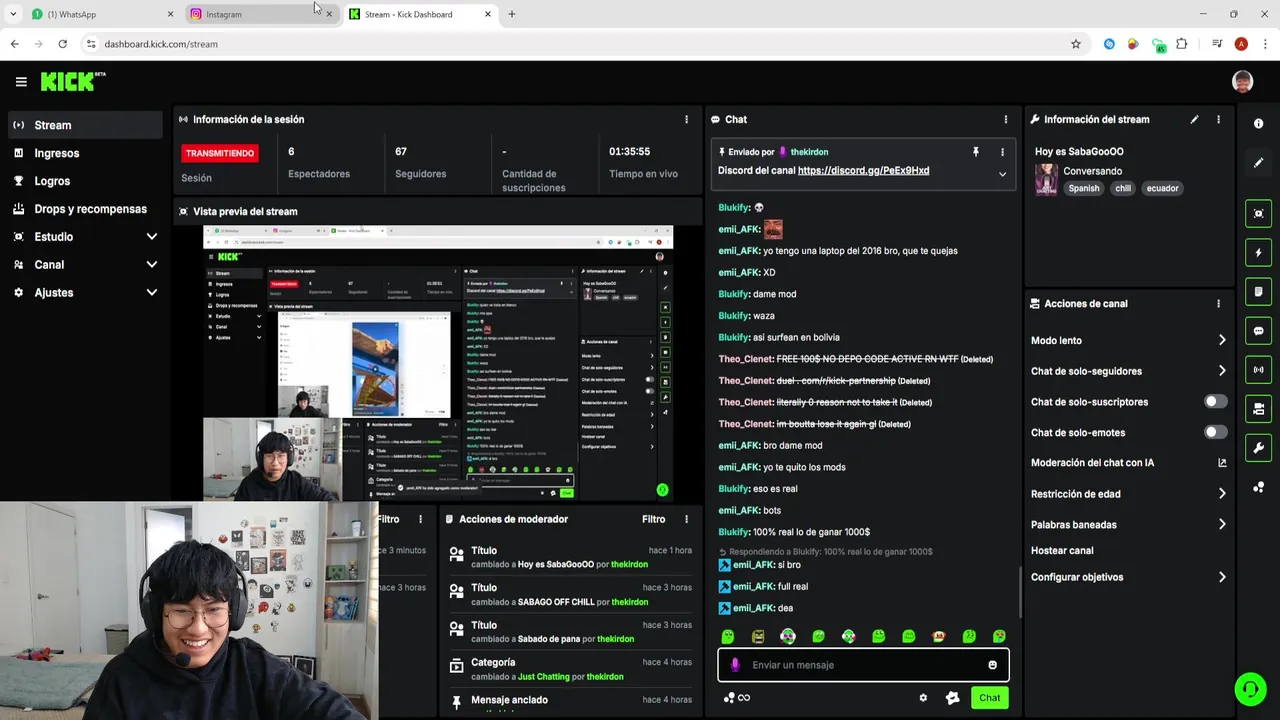The image size is (1280, 720).
Task: Open Acciones de canal options menu
Action: pos(1218,303)
